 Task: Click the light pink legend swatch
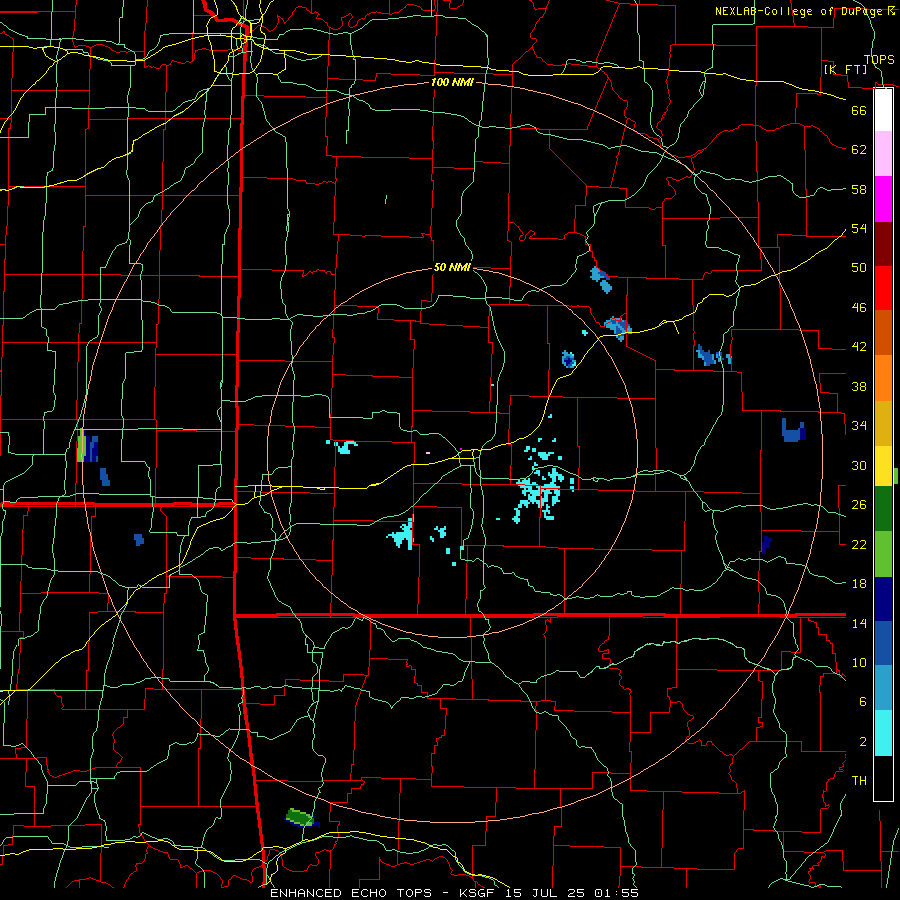tap(883, 153)
